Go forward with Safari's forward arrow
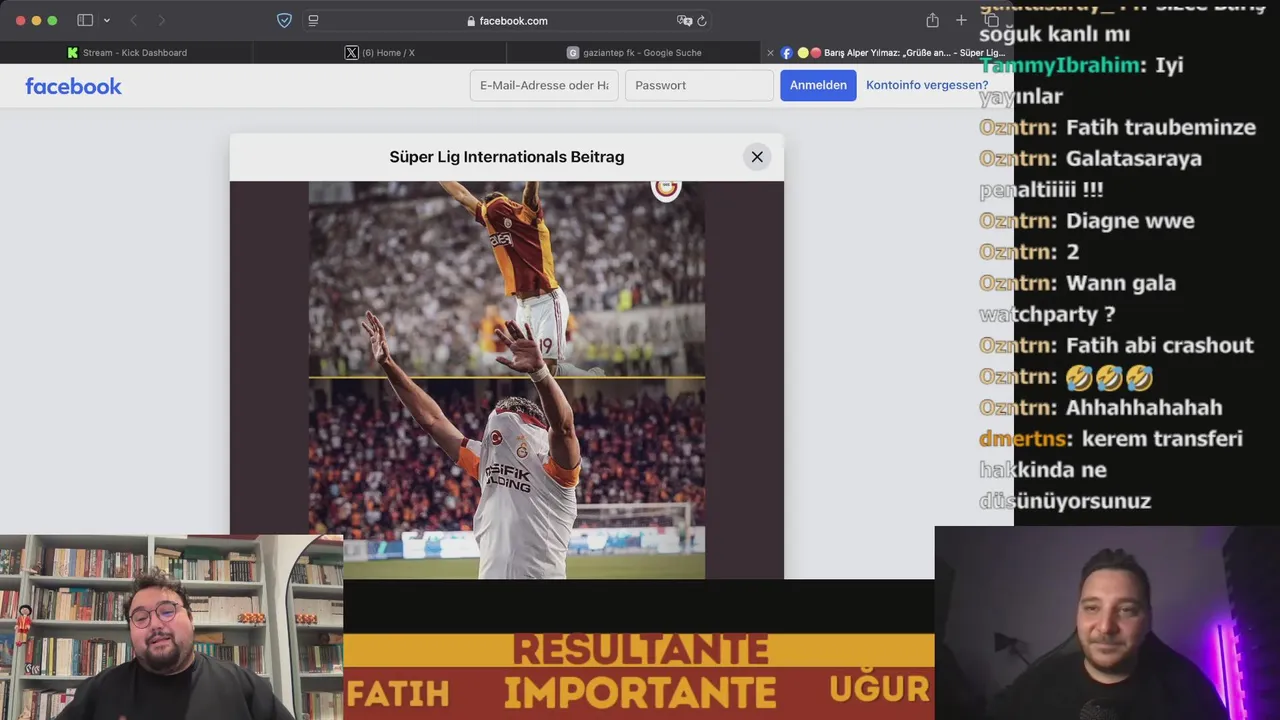1280x720 pixels. 161,20
